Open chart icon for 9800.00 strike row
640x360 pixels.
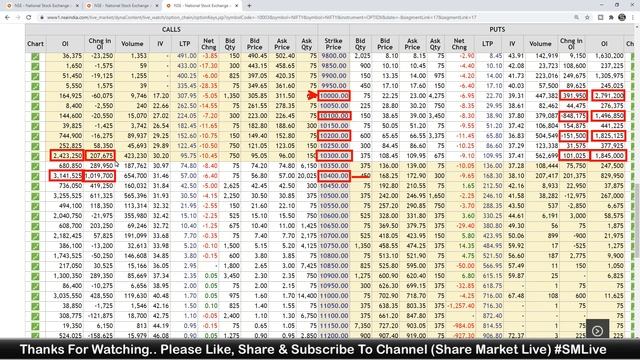point(36,56)
